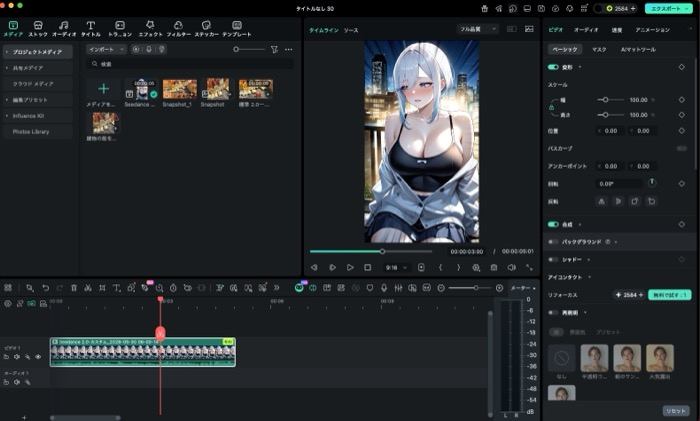Open the Media (メディア) tab
Image resolution: width=700 pixels, height=421 pixels.
(x=13, y=29)
